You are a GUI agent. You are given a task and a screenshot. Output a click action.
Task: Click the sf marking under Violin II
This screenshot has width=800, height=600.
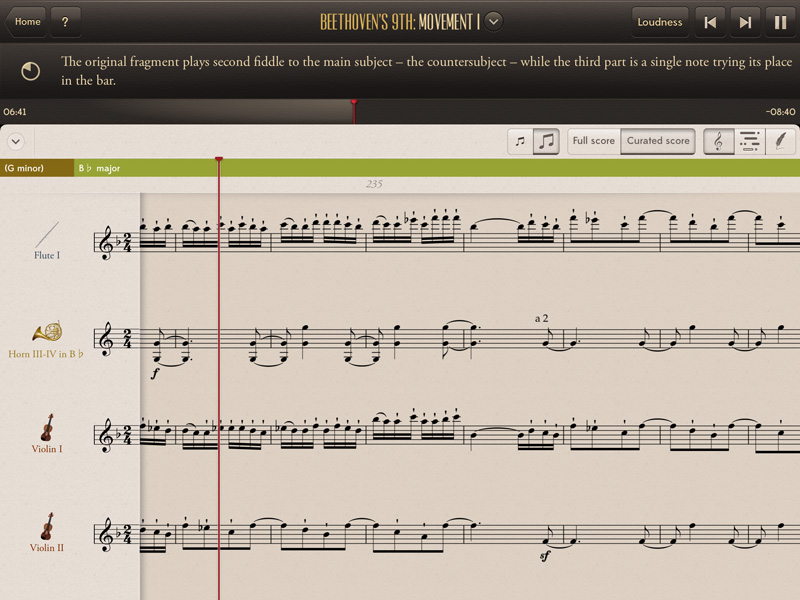545,556
